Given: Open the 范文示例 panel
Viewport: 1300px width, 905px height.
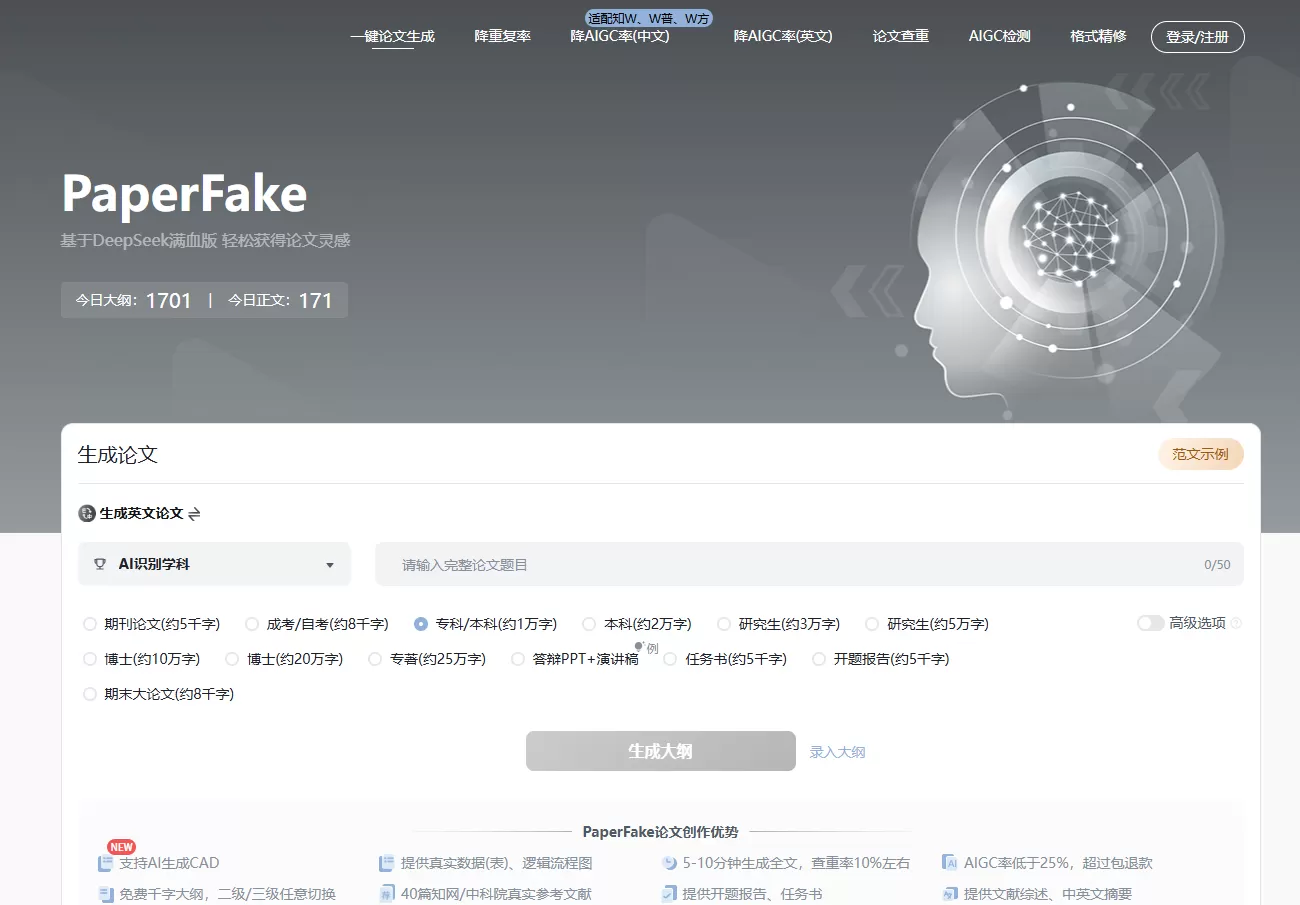Looking at the screenshot, I should 1200,453.
